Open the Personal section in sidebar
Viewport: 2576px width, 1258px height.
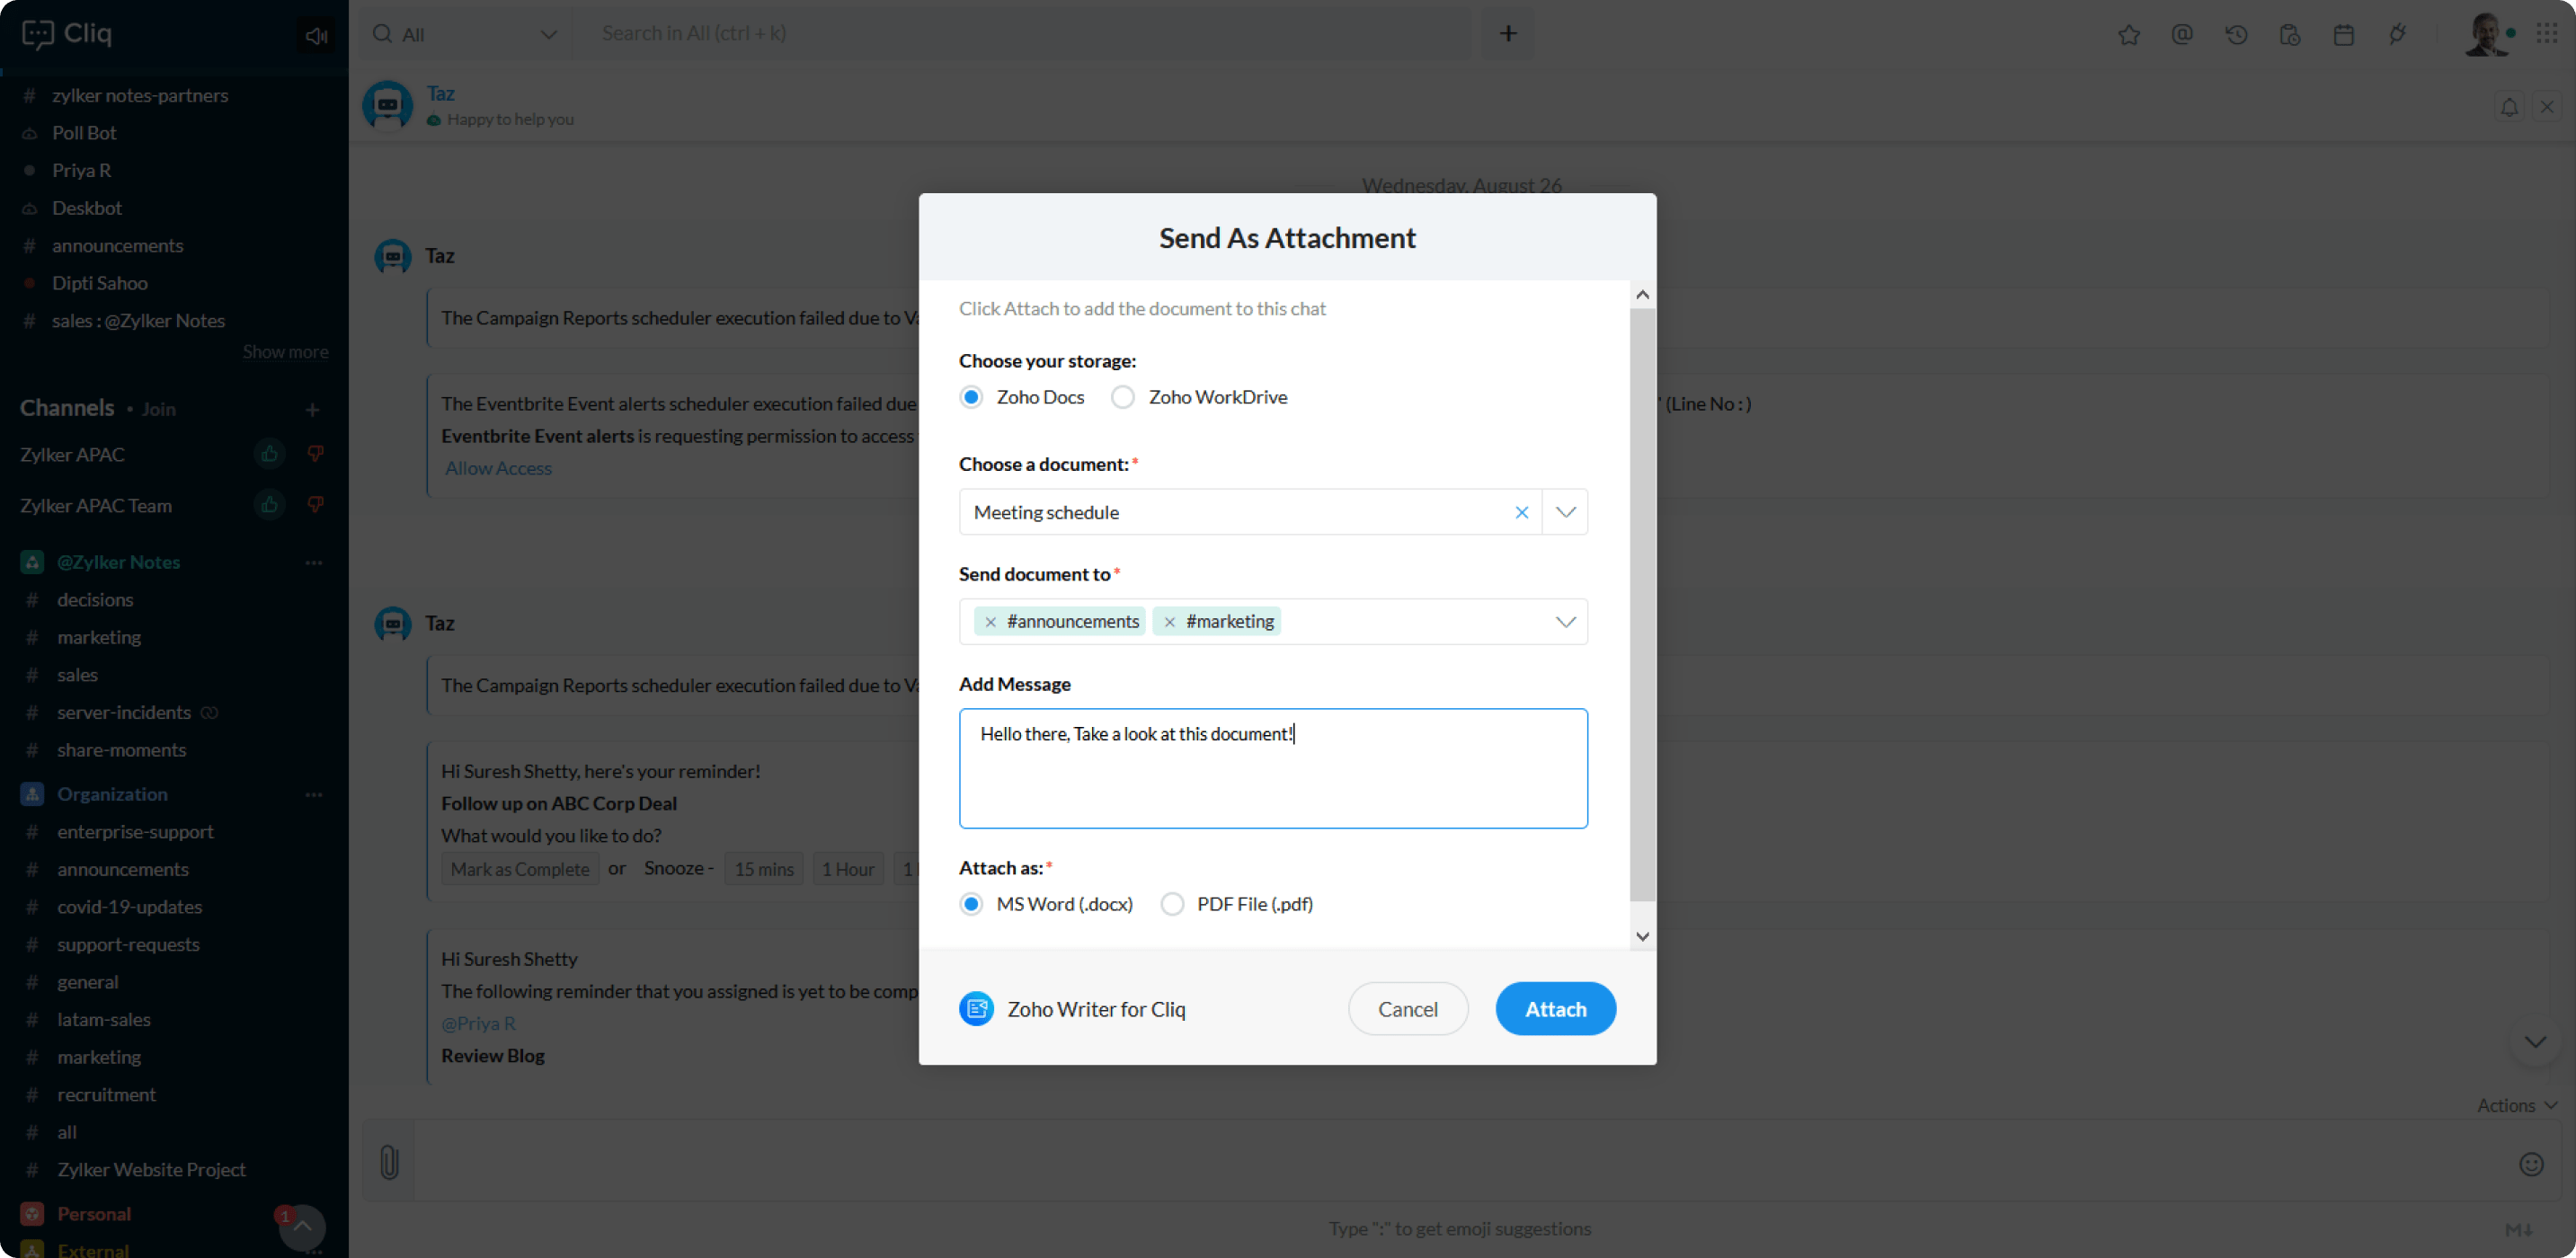point(94,1213)
